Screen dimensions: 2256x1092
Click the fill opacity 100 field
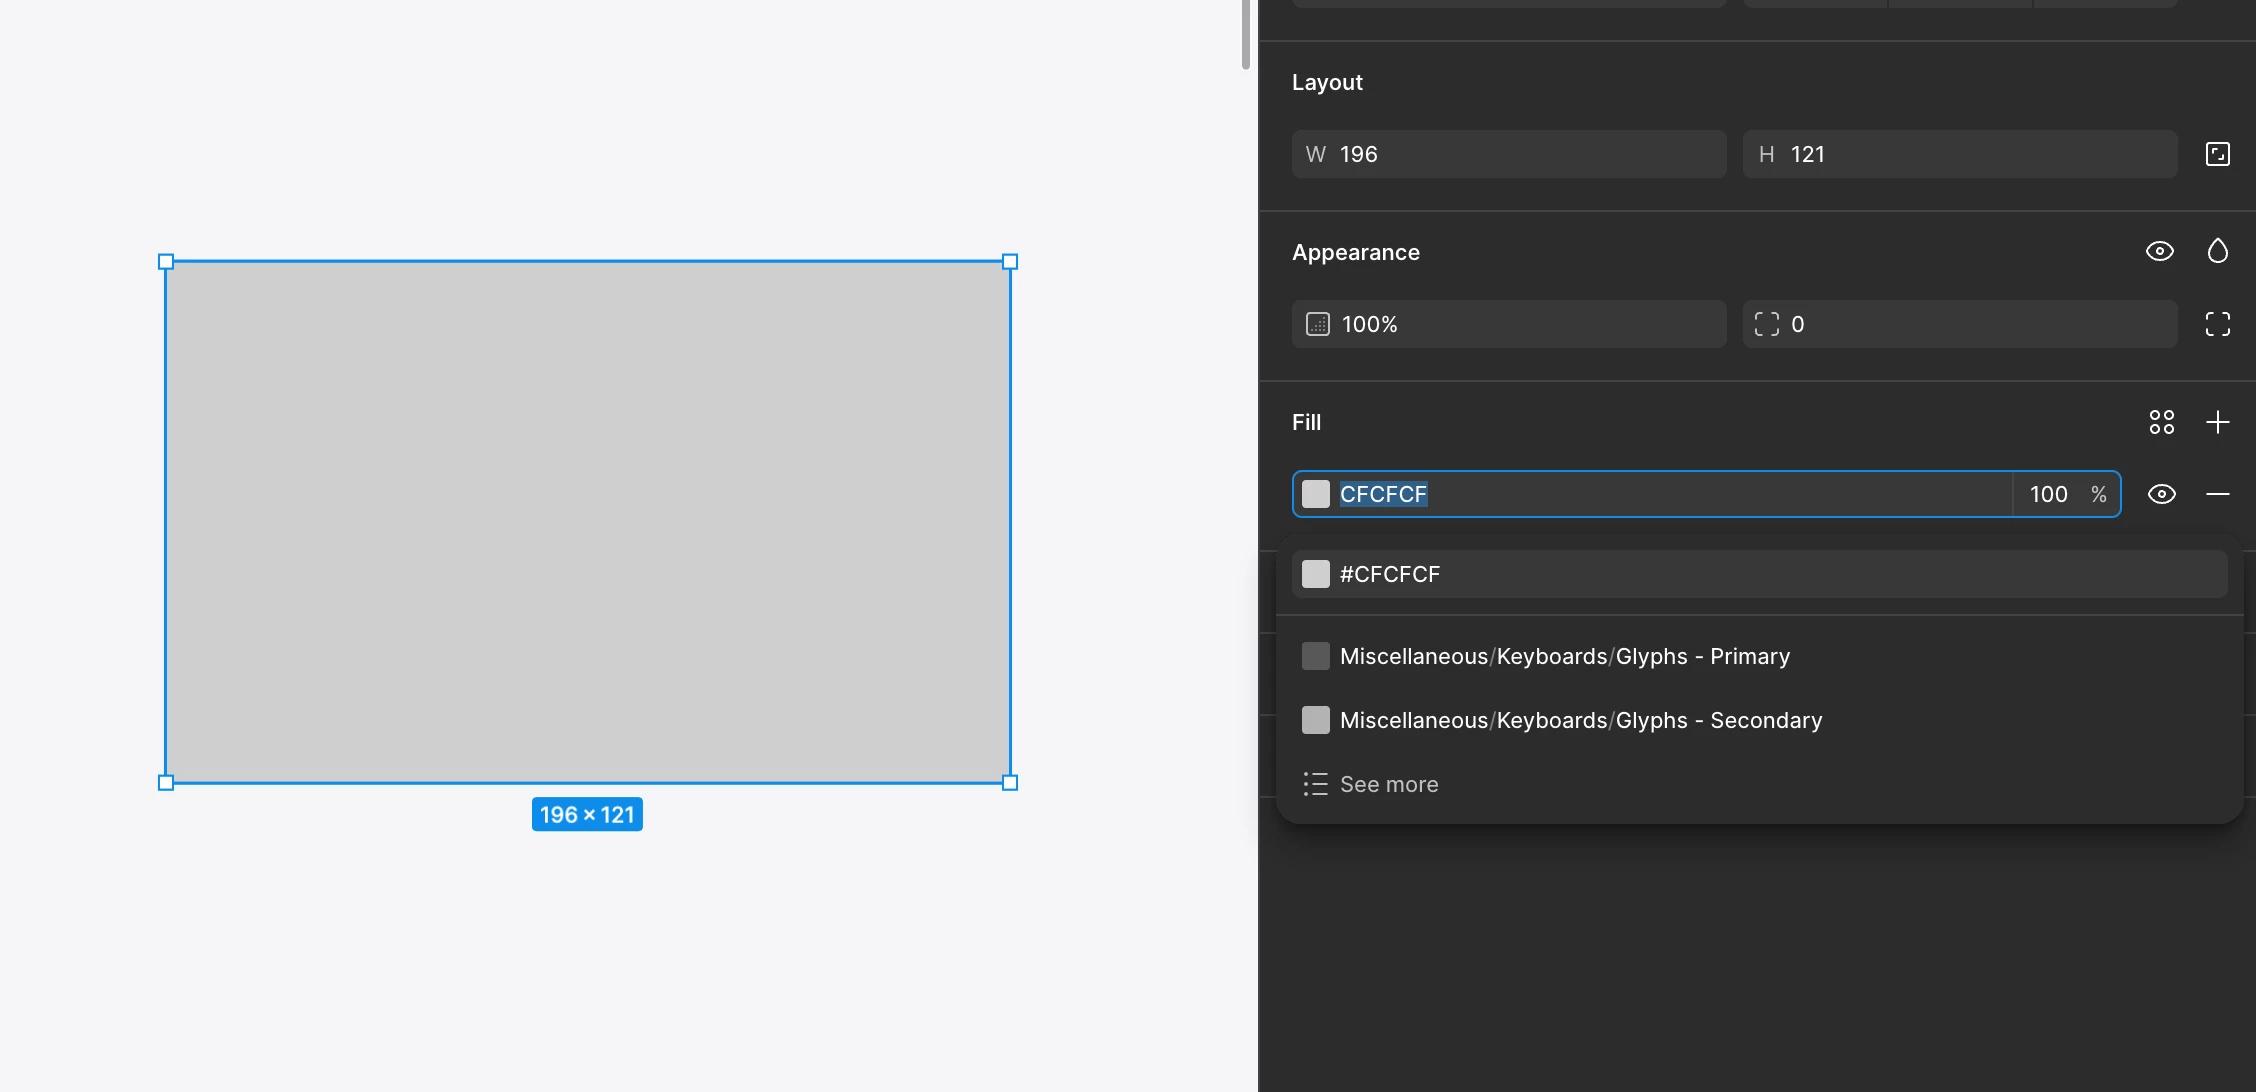coord(2048,494)
